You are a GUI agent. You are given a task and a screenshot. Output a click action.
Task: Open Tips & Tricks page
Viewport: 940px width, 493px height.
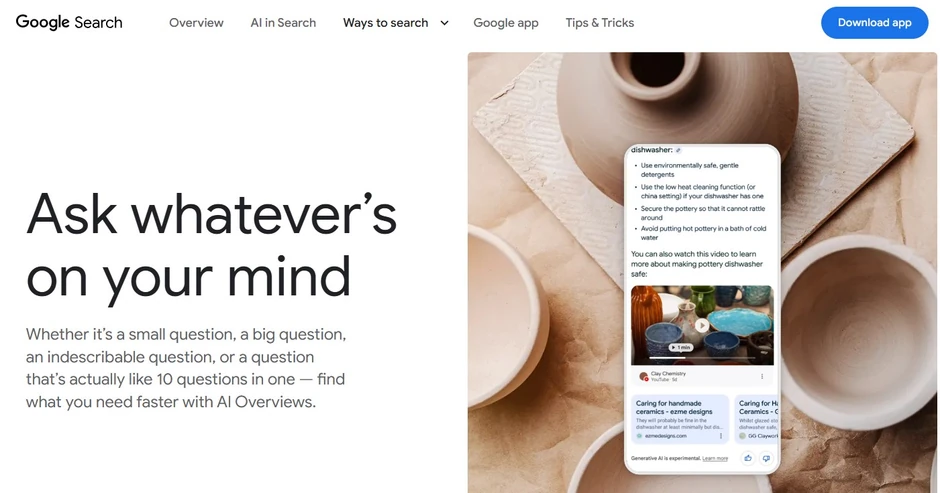(599, 23)
